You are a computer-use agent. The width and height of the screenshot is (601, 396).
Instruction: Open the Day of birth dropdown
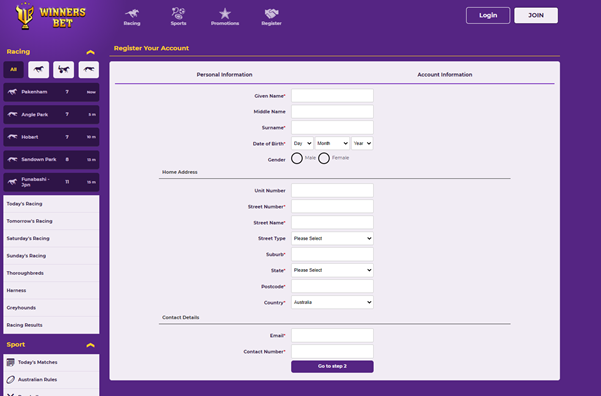pos(302,143)
